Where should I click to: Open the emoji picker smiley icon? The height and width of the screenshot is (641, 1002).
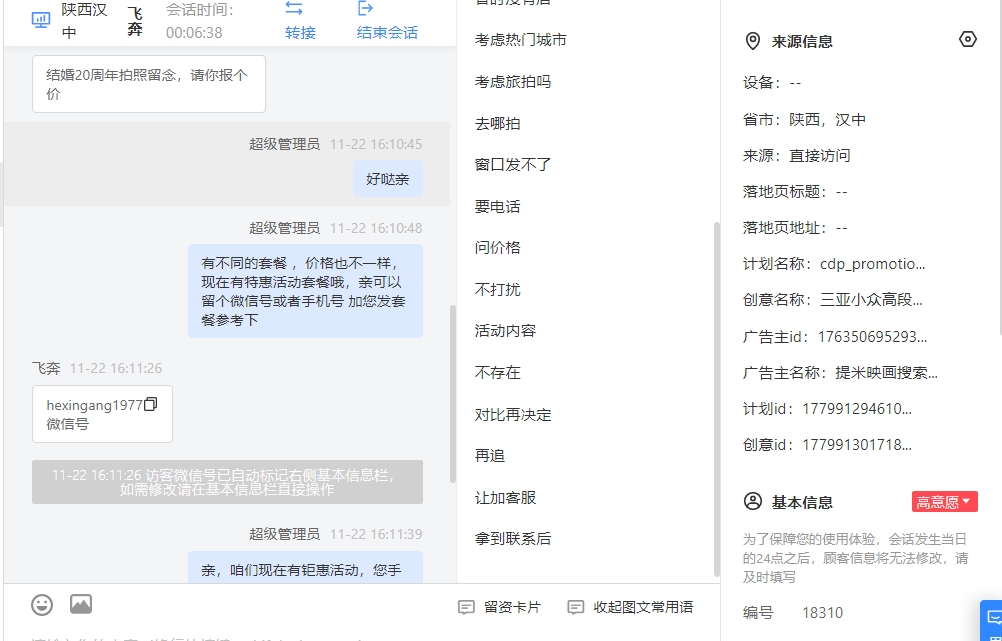tap(42, 605)
